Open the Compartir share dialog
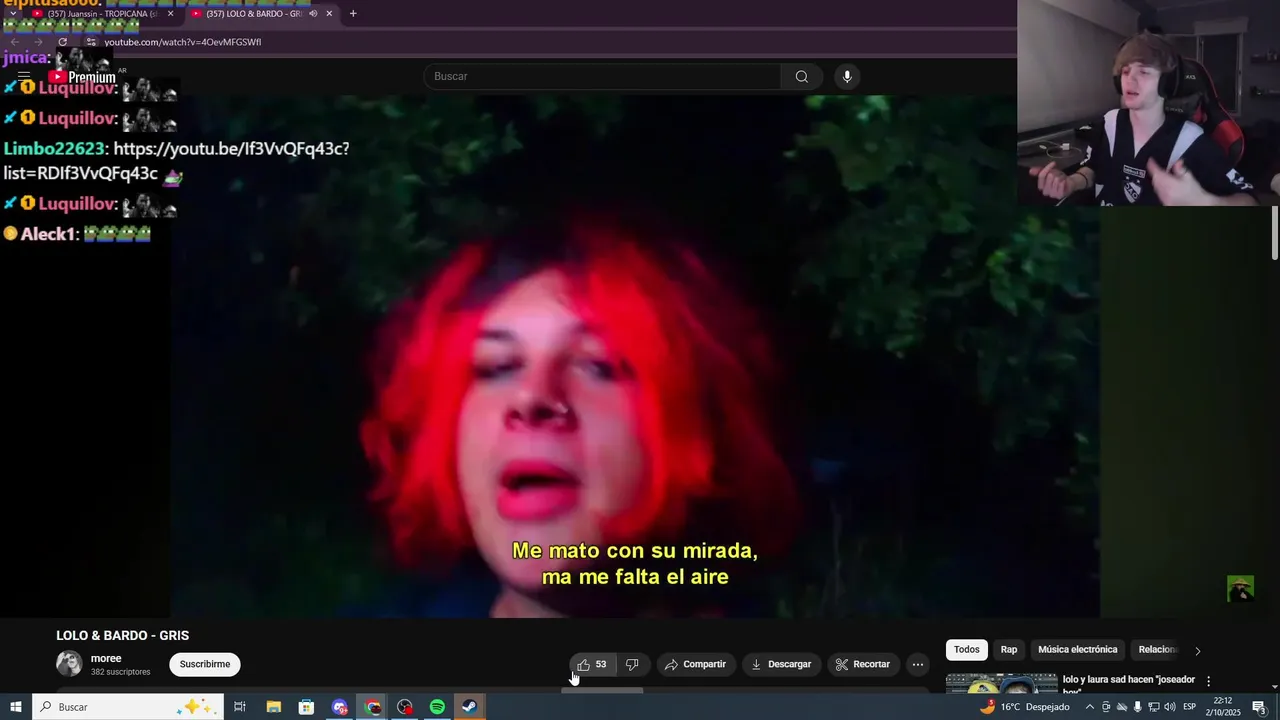The width and height of the screenshot is (1280, 720). [x=695, y=664]
